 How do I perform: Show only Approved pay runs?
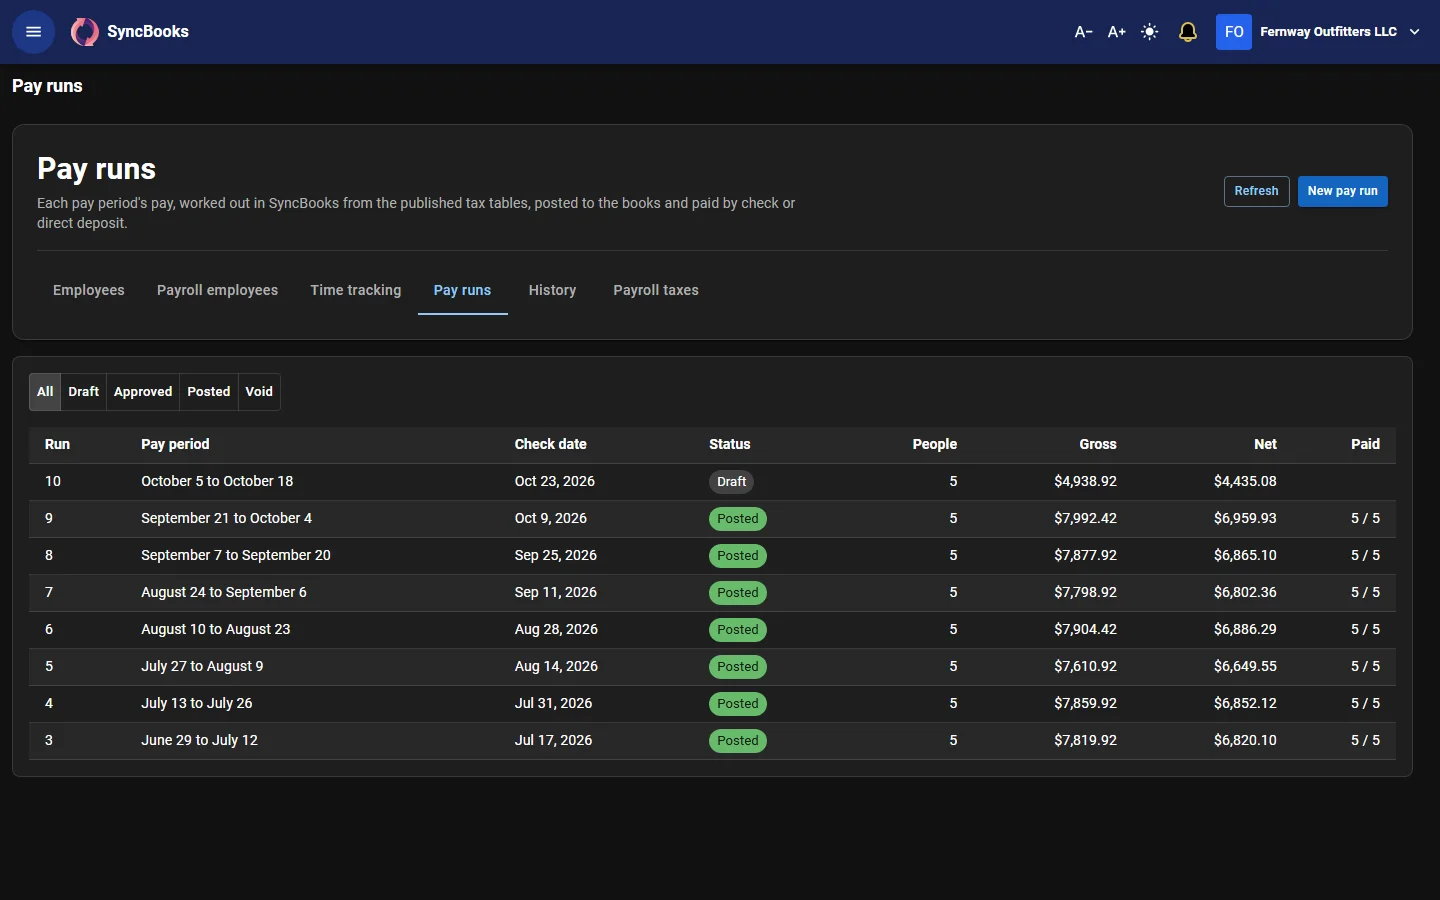pos(143,392)
